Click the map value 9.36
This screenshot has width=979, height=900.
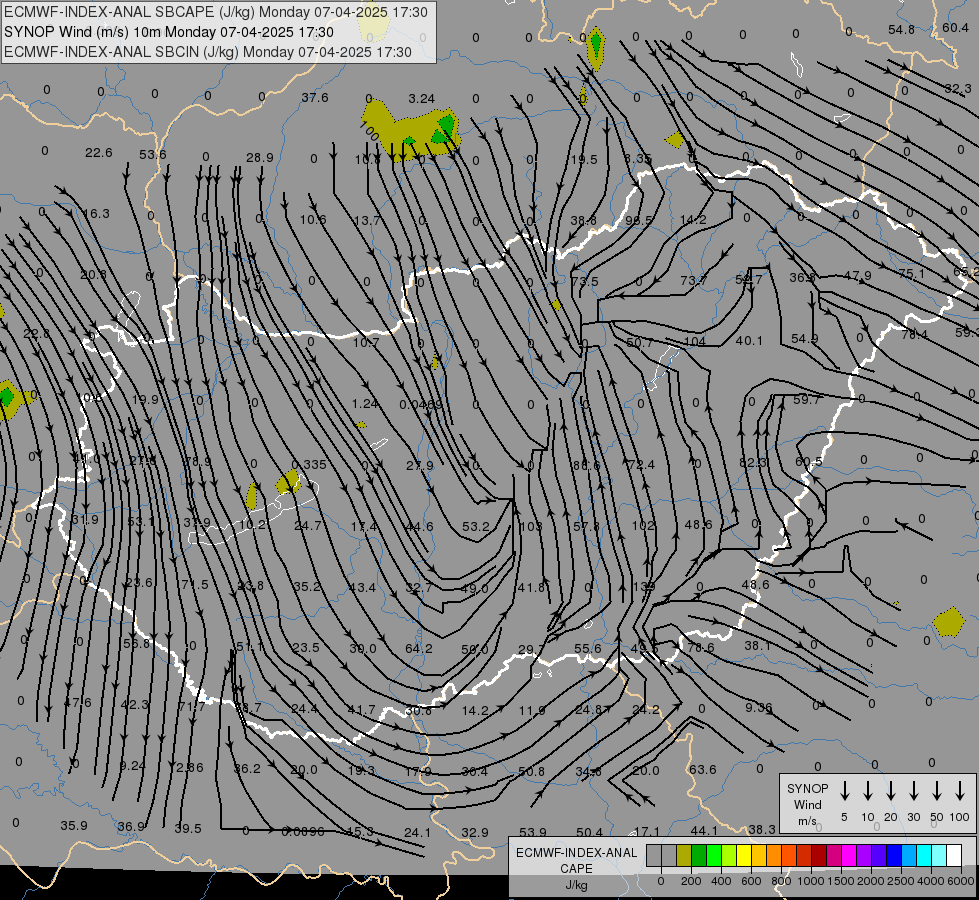tap(759, 708)
